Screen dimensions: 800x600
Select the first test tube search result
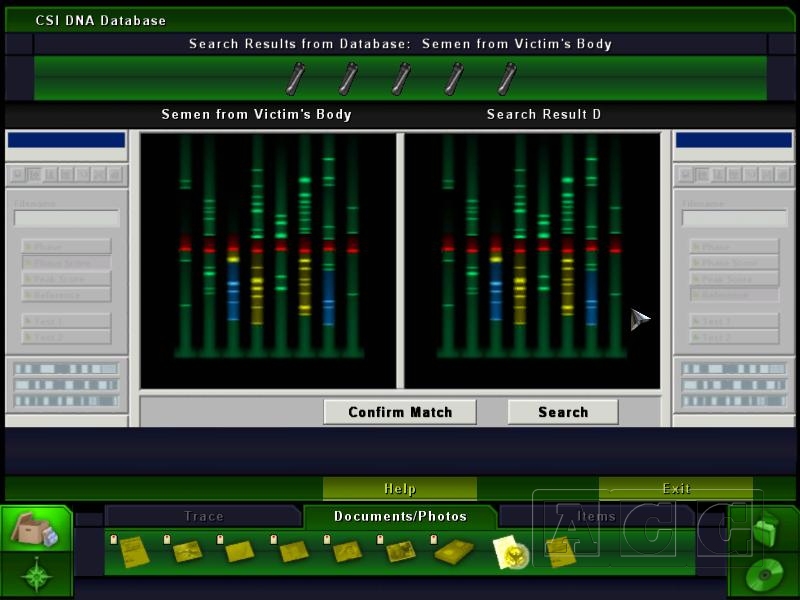pyautogui.click(x=295, y=79)
